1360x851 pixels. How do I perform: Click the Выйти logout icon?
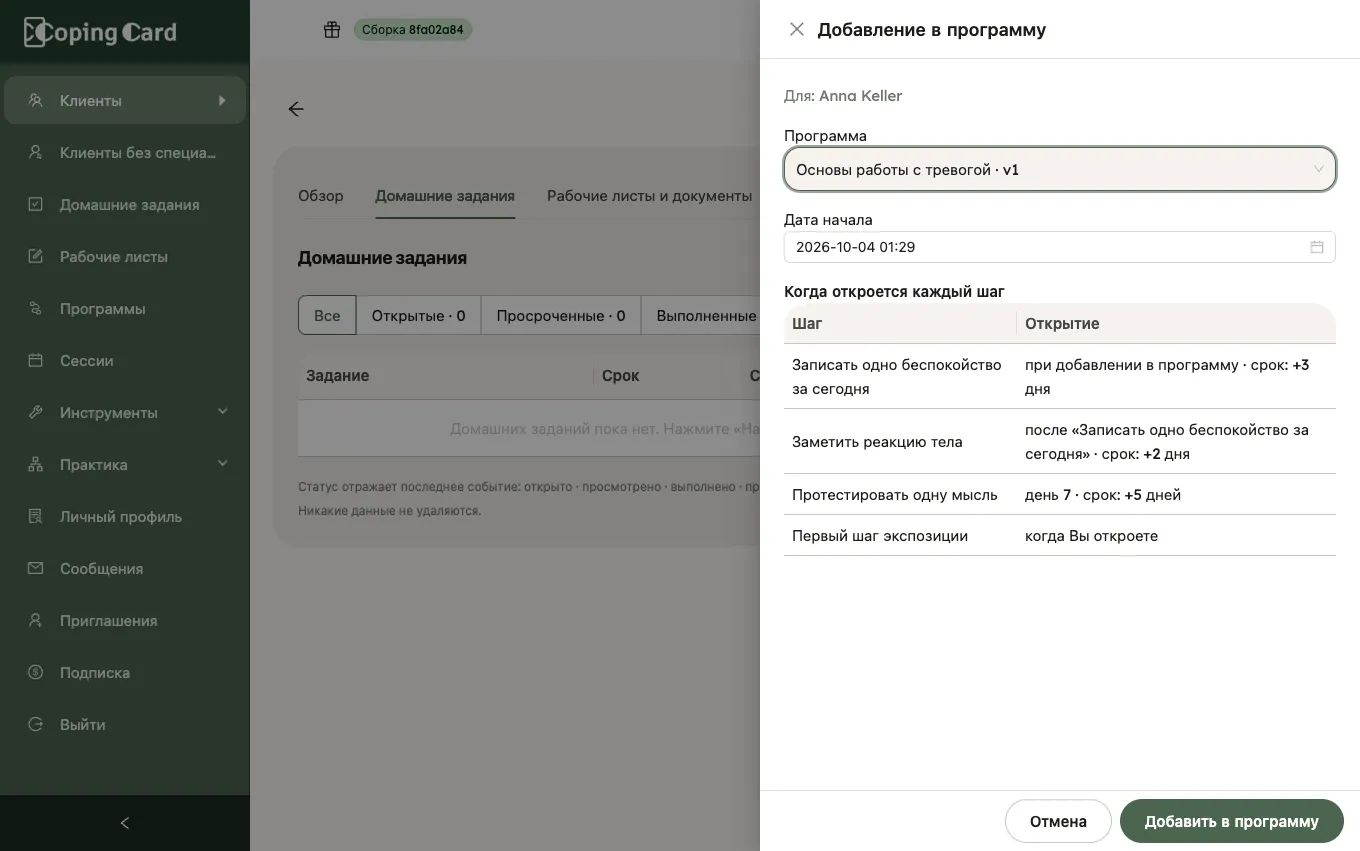click(36, 725)
